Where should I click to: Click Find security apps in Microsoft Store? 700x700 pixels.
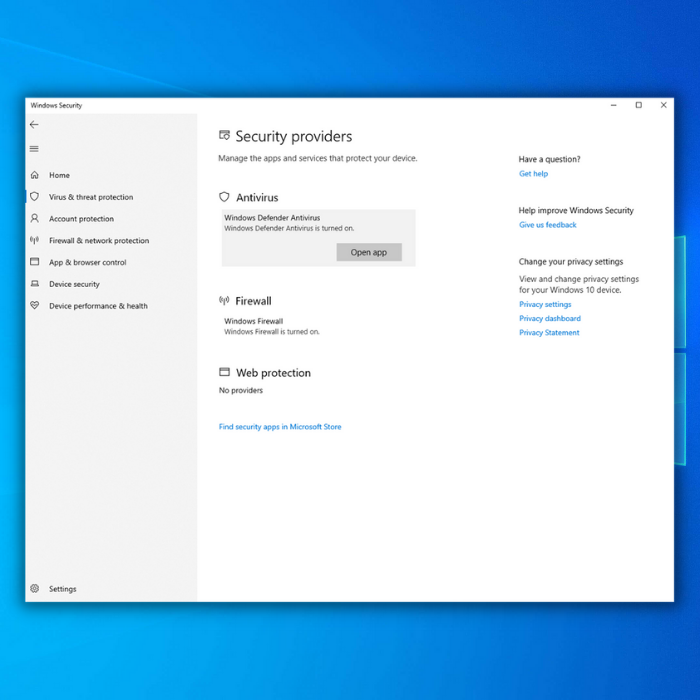(280, 427)
